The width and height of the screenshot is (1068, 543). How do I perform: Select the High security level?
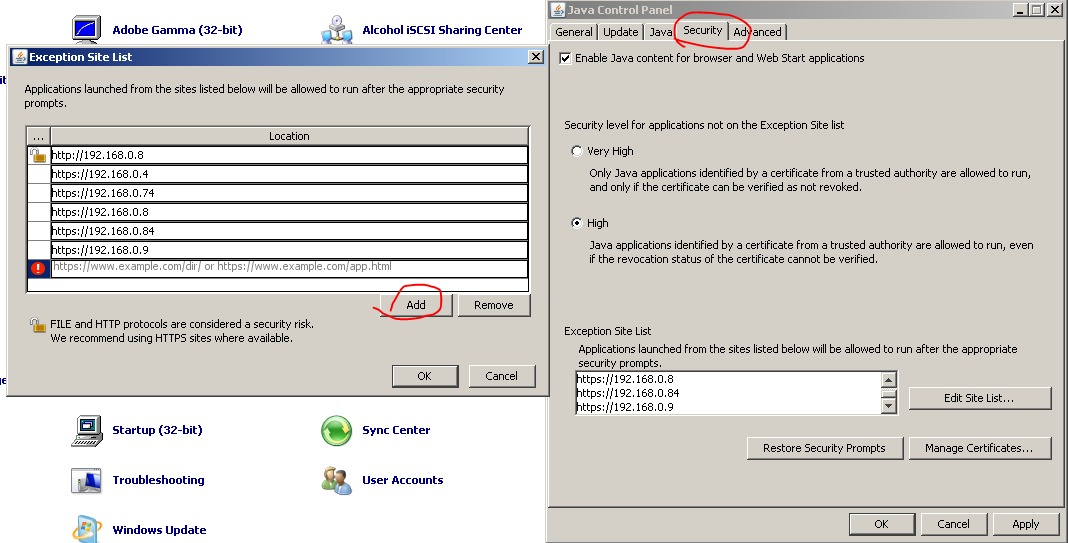coord(576,223)
